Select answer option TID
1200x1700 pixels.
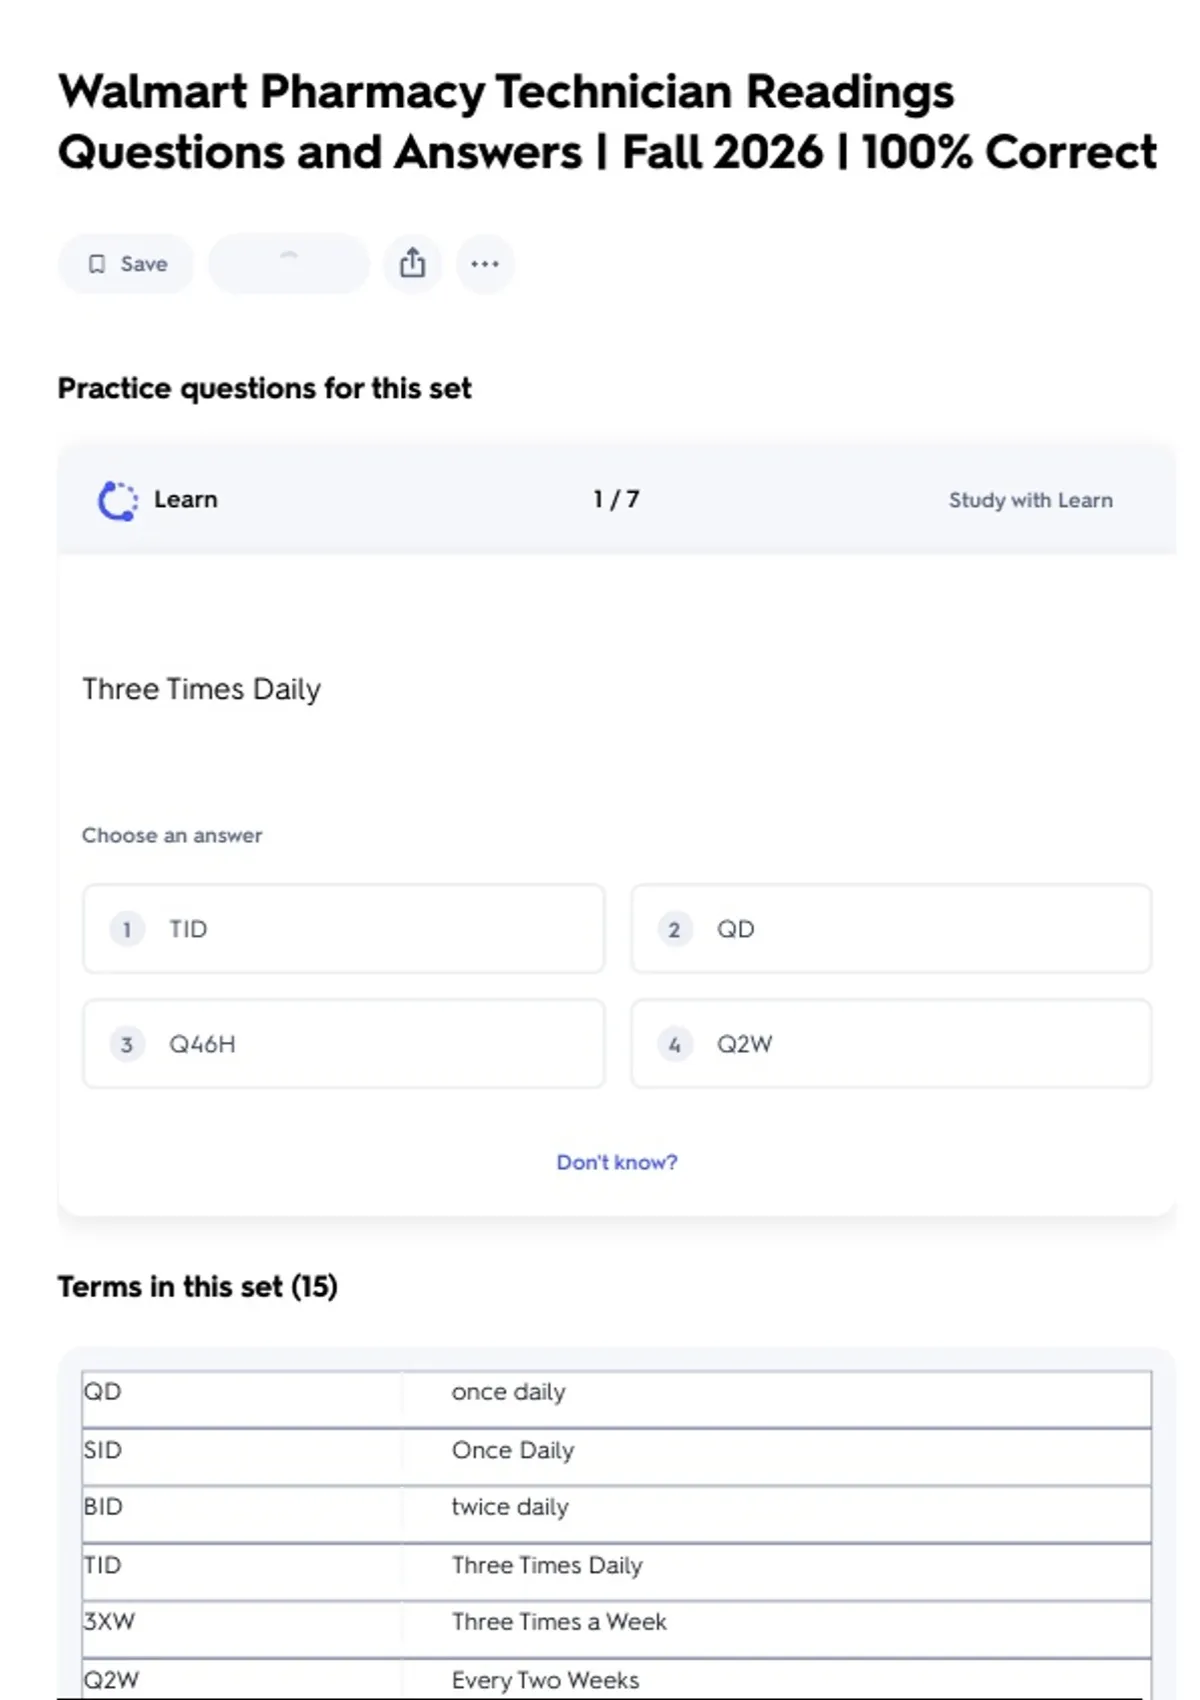pos(343,929)
